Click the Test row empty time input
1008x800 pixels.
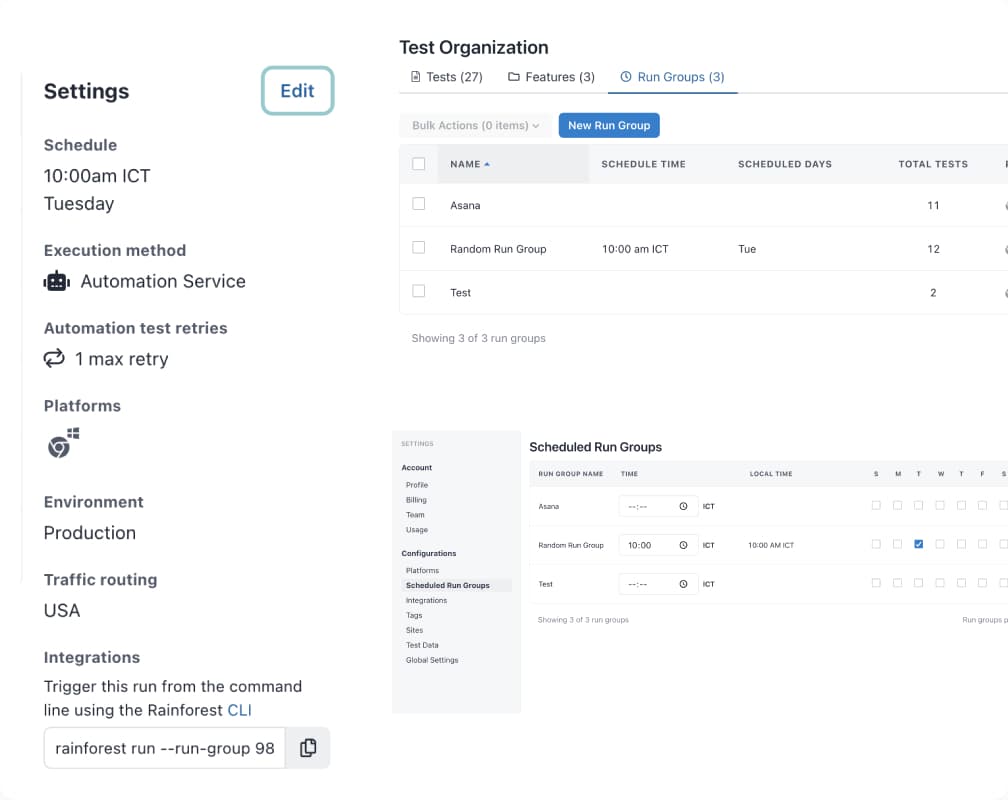point(658,584)
